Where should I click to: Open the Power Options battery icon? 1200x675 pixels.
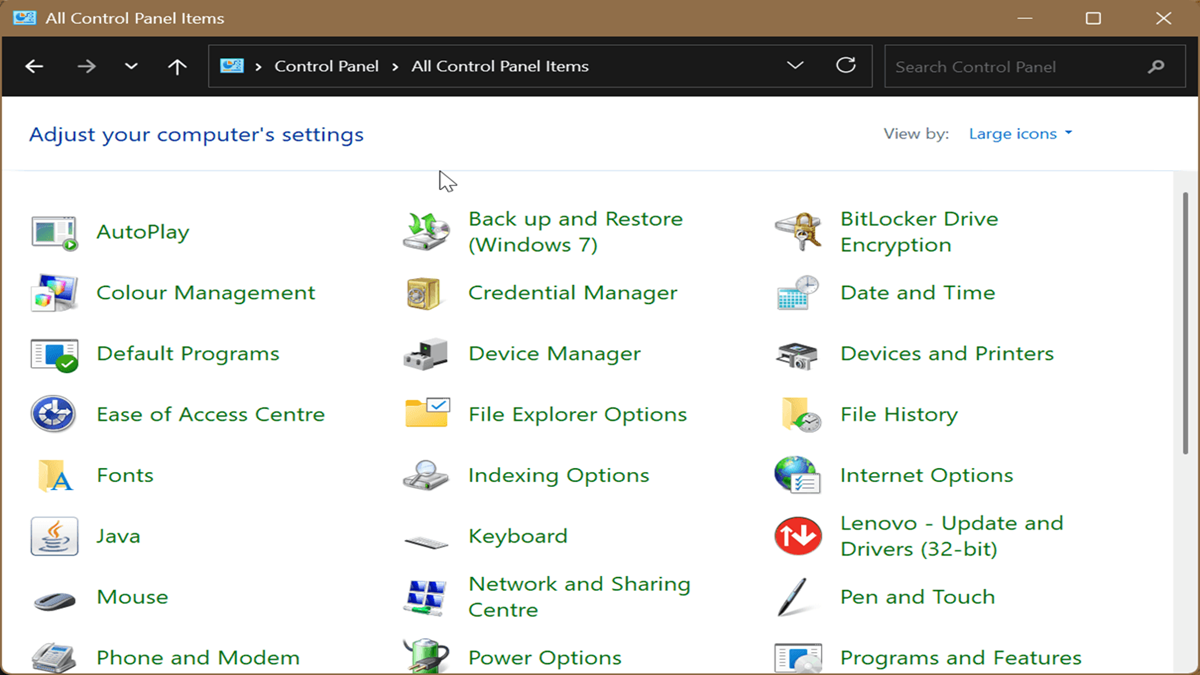426,657
